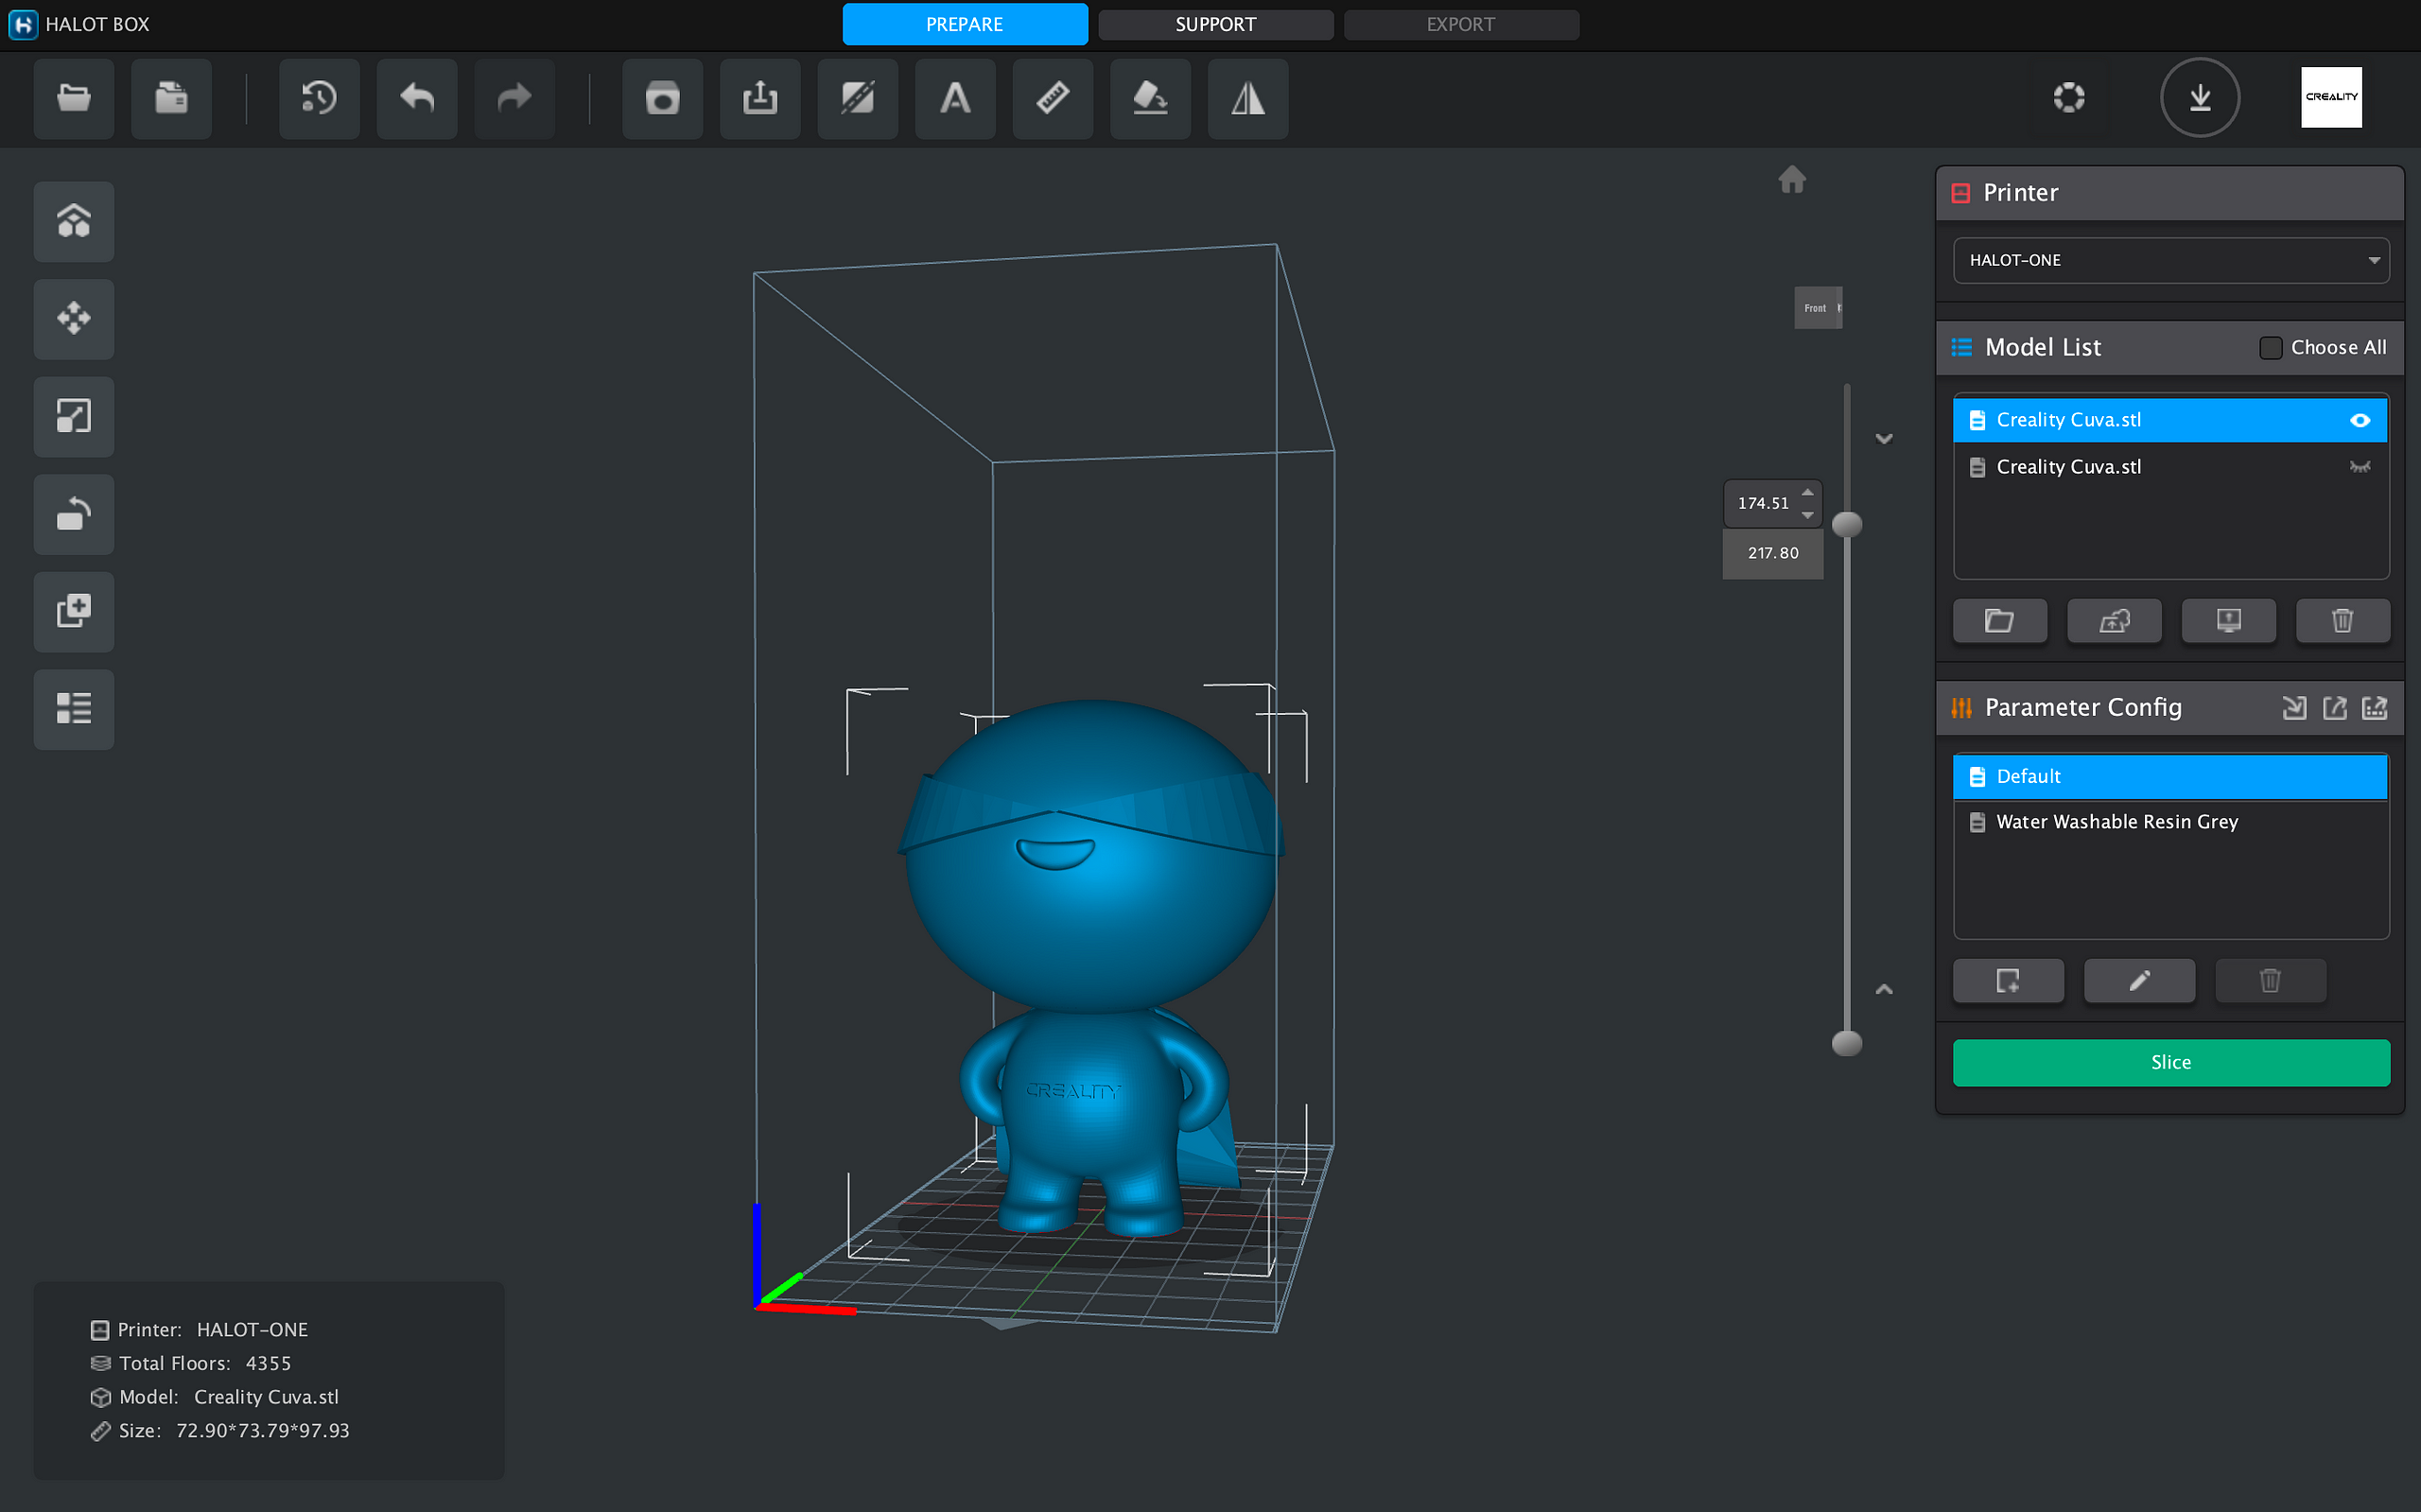Click the Total Floors 4355 text
The image size is (2421, 1512).
click(x=205, y=1364)
